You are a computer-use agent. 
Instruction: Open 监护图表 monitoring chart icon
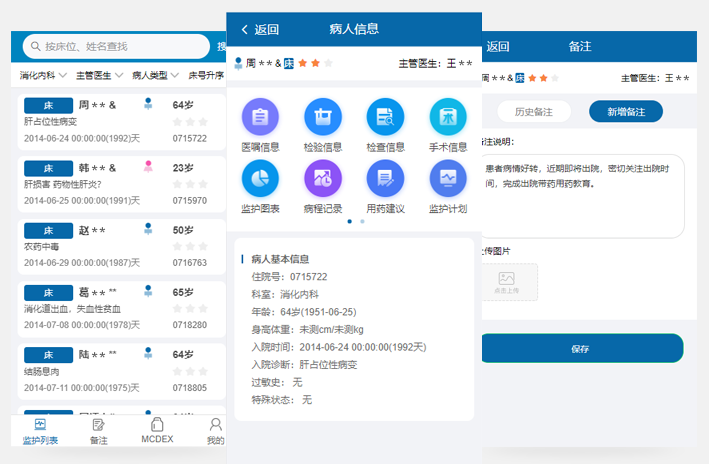click(260, 179)
